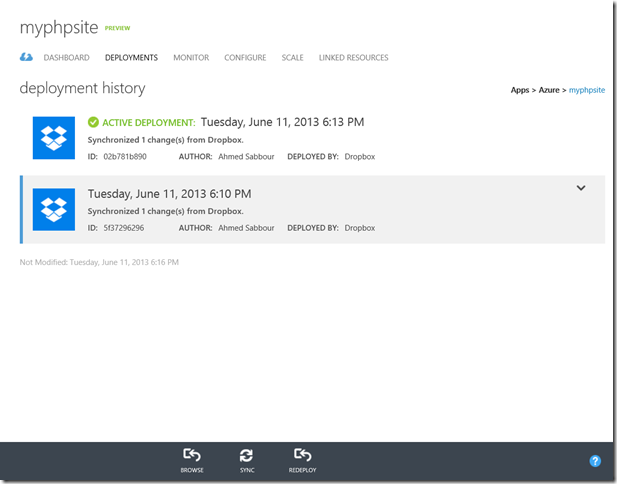Click the Redeploy button in bottom bar
The height and width of the screenshot is (484, 617).
coord(302,460)
